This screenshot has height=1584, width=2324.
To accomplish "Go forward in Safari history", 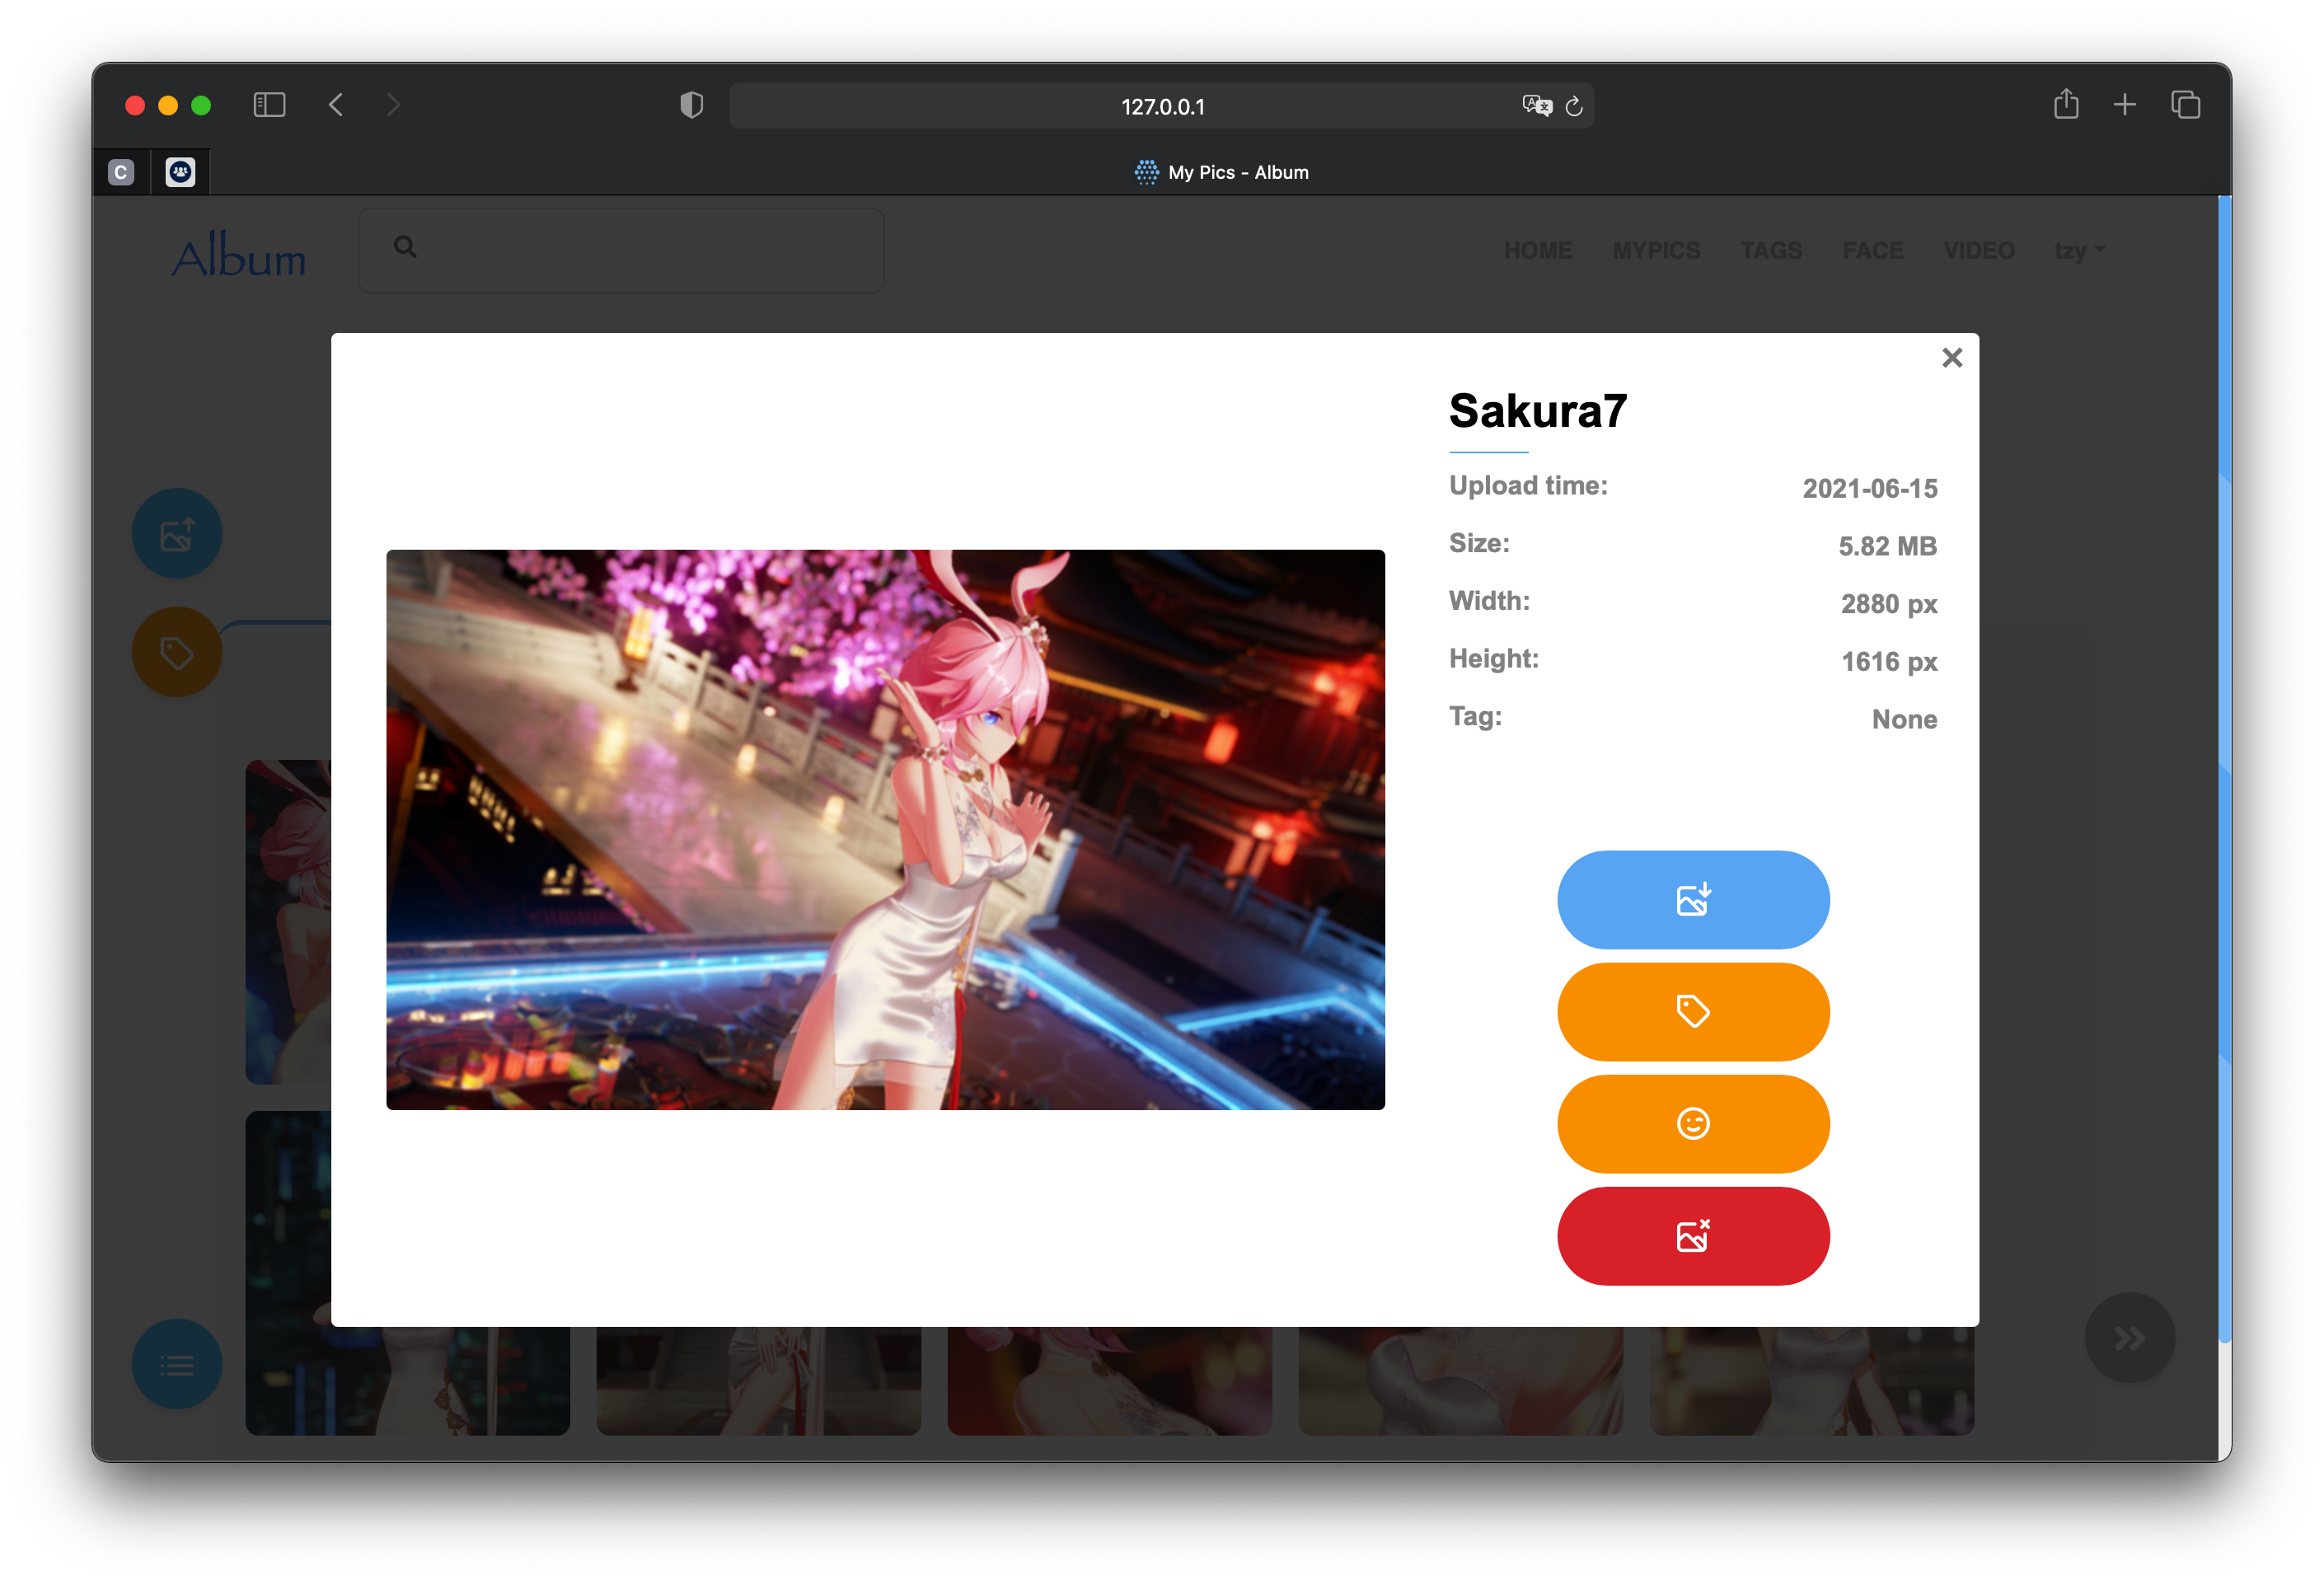I will pos(393,105).
